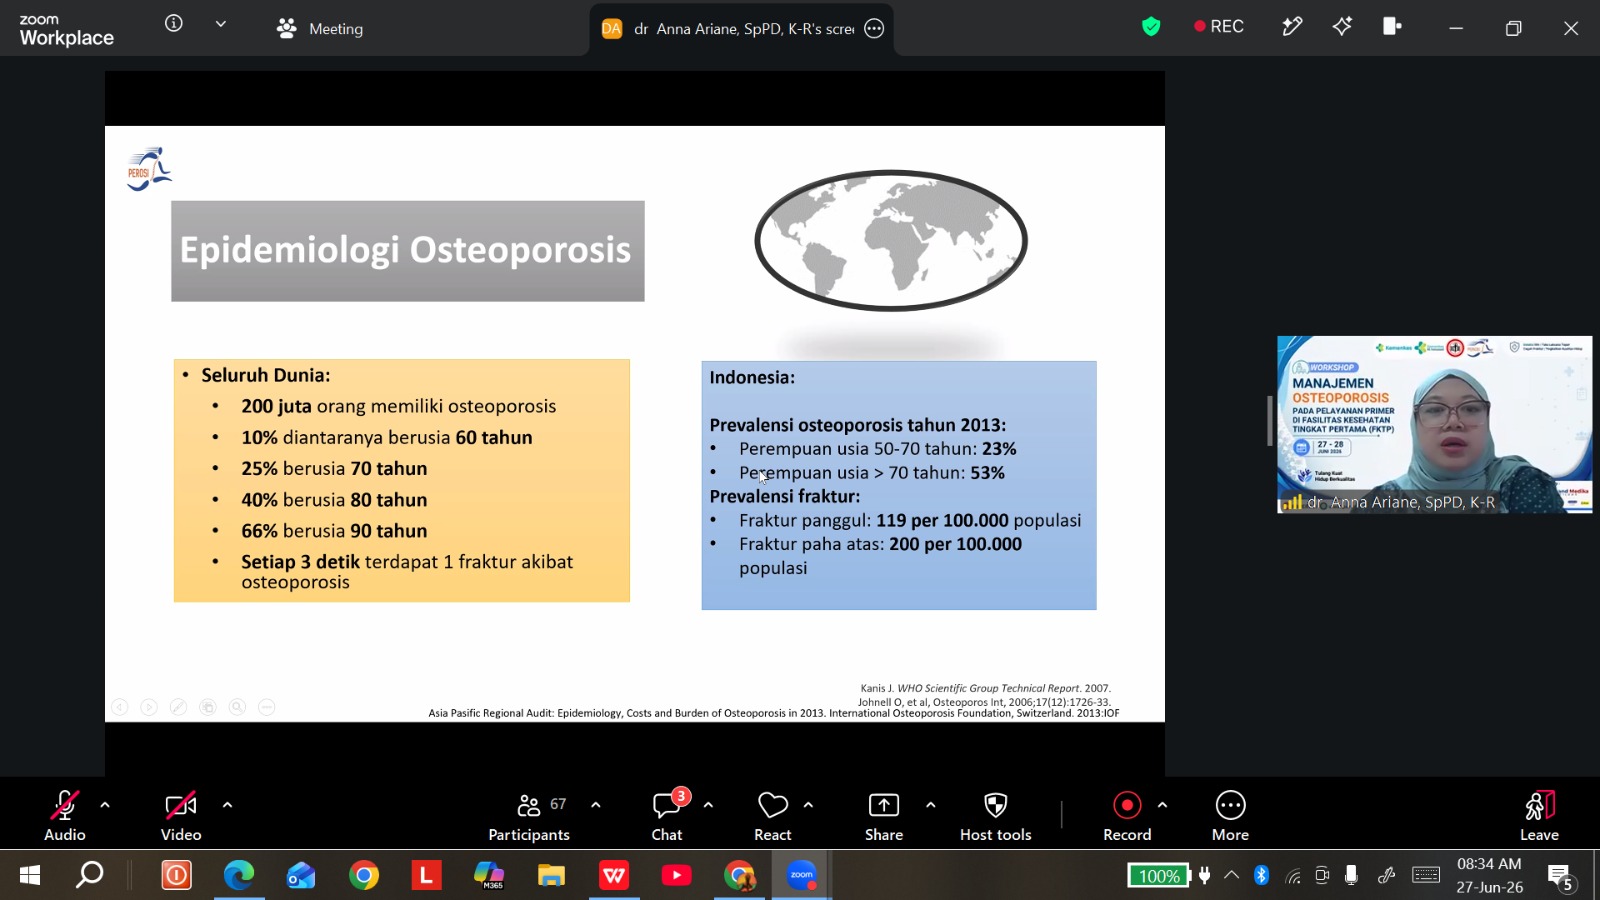The image size is (1600, 900).
Task: Open Microsoft 365 Copilot from taskbar
Action: 489,876
